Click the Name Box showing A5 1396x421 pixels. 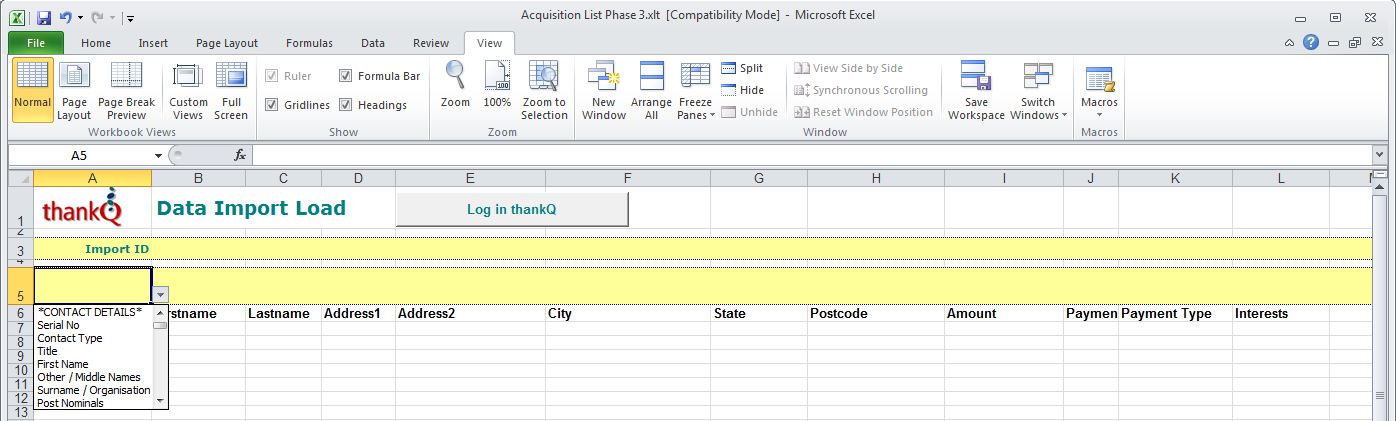click(79, 156)
